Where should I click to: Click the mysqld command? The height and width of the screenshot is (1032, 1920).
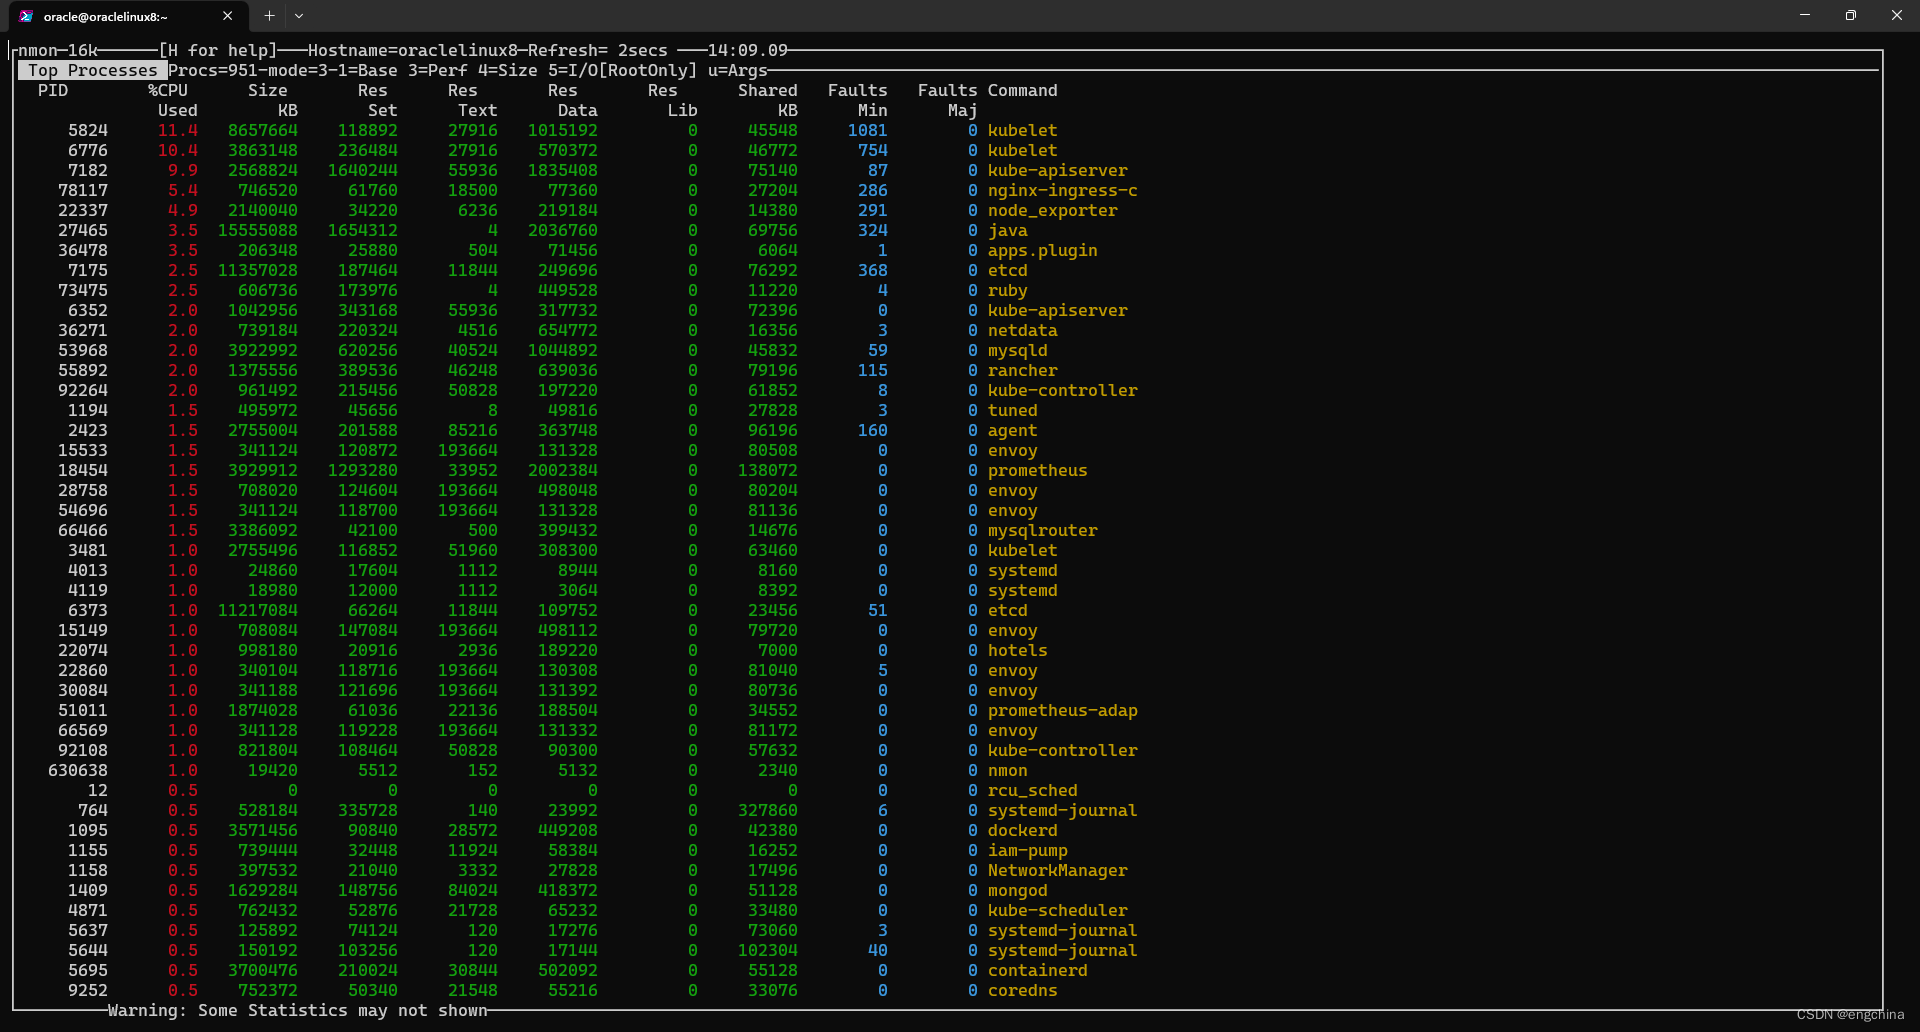click(1017, 350)
